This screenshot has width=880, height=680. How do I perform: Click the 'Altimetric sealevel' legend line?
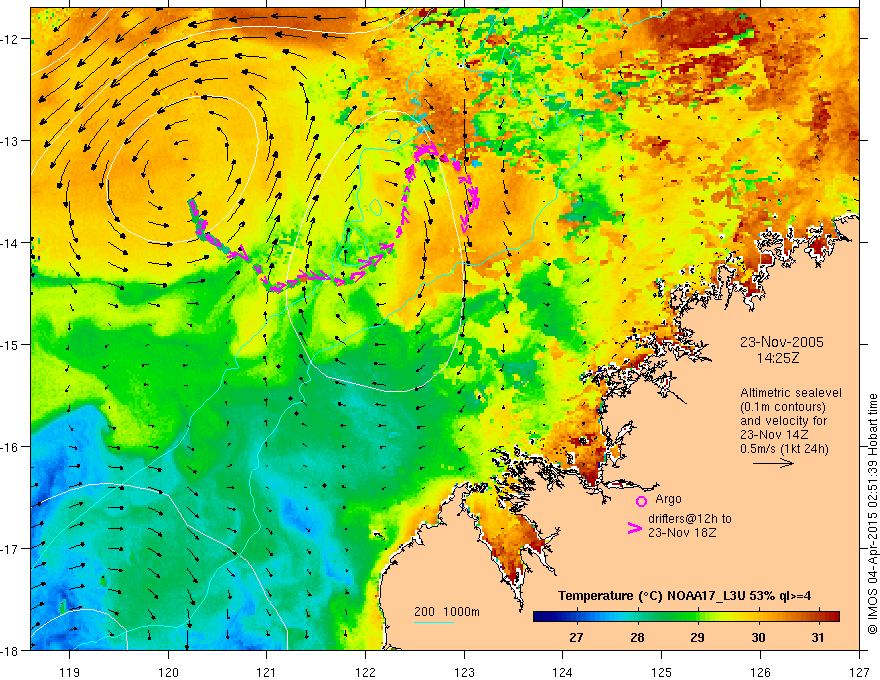791,393
